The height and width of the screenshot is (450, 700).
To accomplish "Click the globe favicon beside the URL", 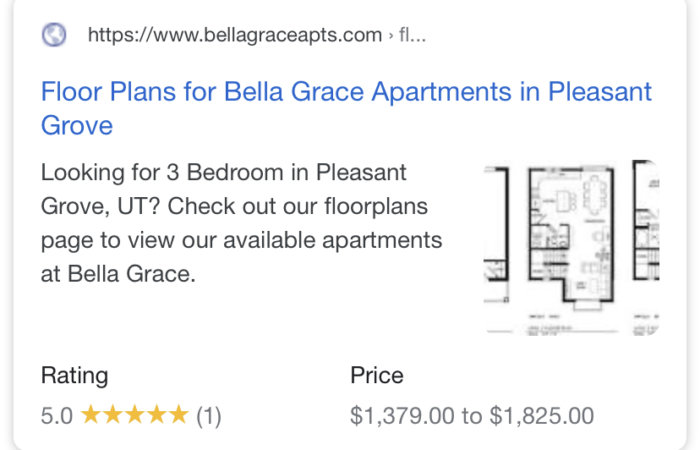I will (x=54, y=34).
